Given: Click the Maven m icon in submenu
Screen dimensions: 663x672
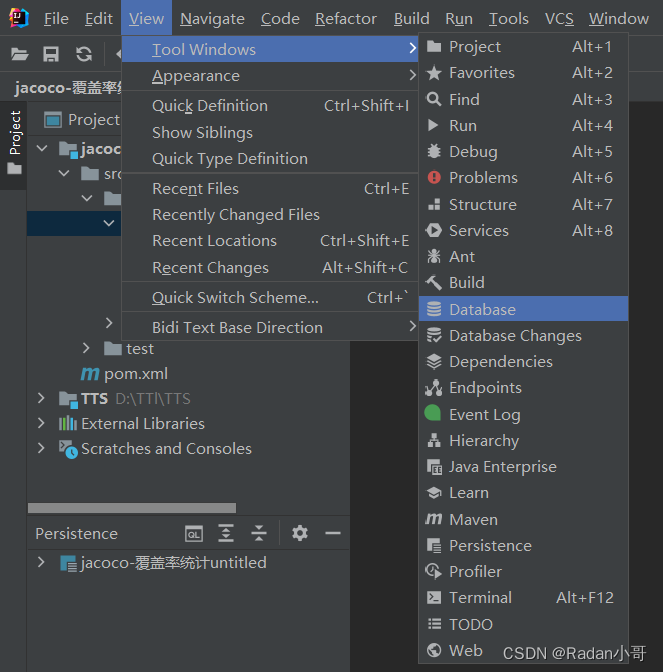Looking at the screenshot, I should point(434,519).
